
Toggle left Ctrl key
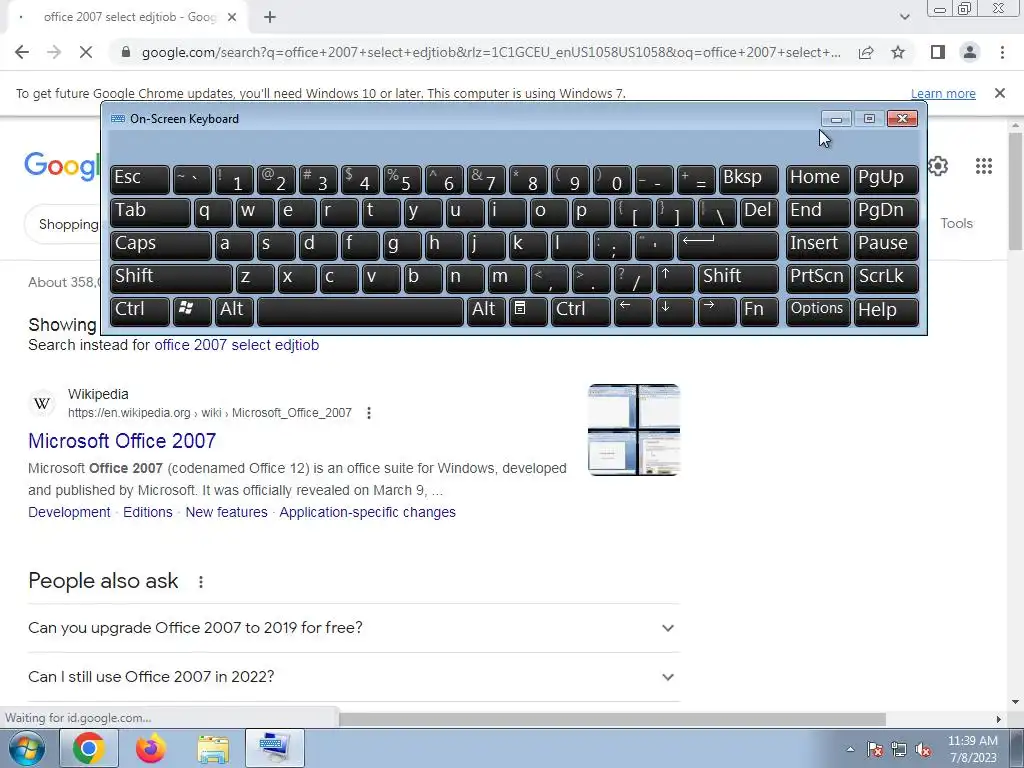[x=140, y=311]
